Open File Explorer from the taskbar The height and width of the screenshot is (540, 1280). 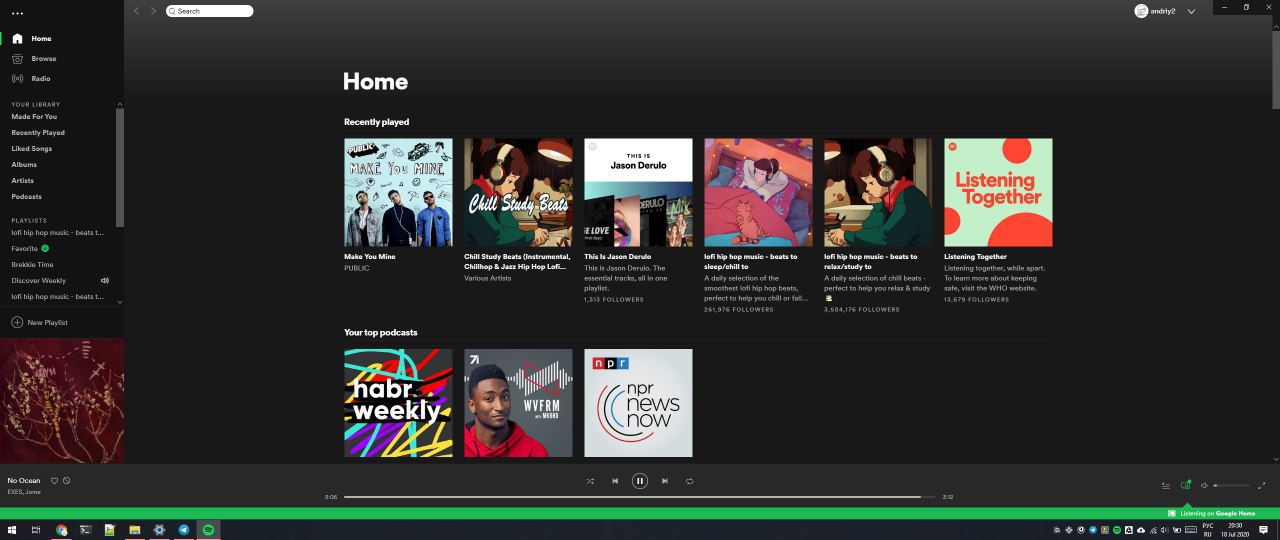tap(134, 530)
